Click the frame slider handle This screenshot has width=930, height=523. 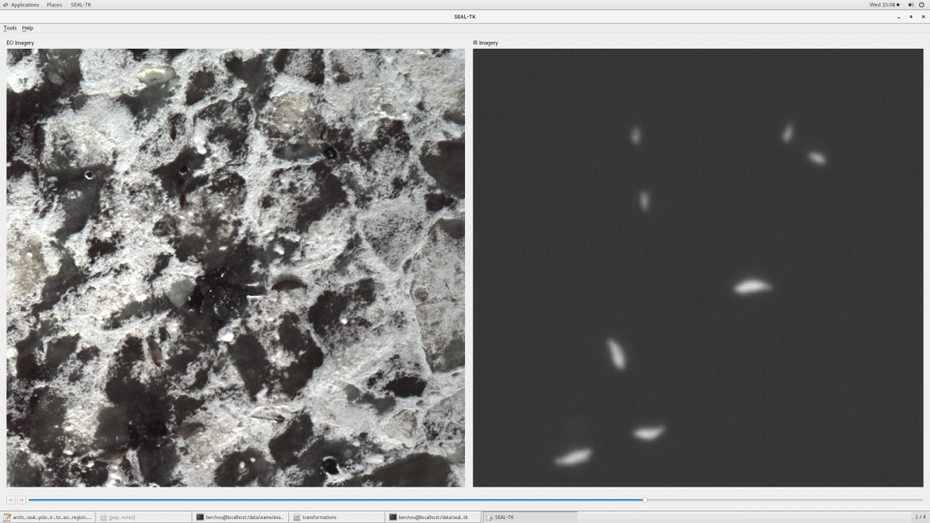pyautogui.click(x=645, y=500)
